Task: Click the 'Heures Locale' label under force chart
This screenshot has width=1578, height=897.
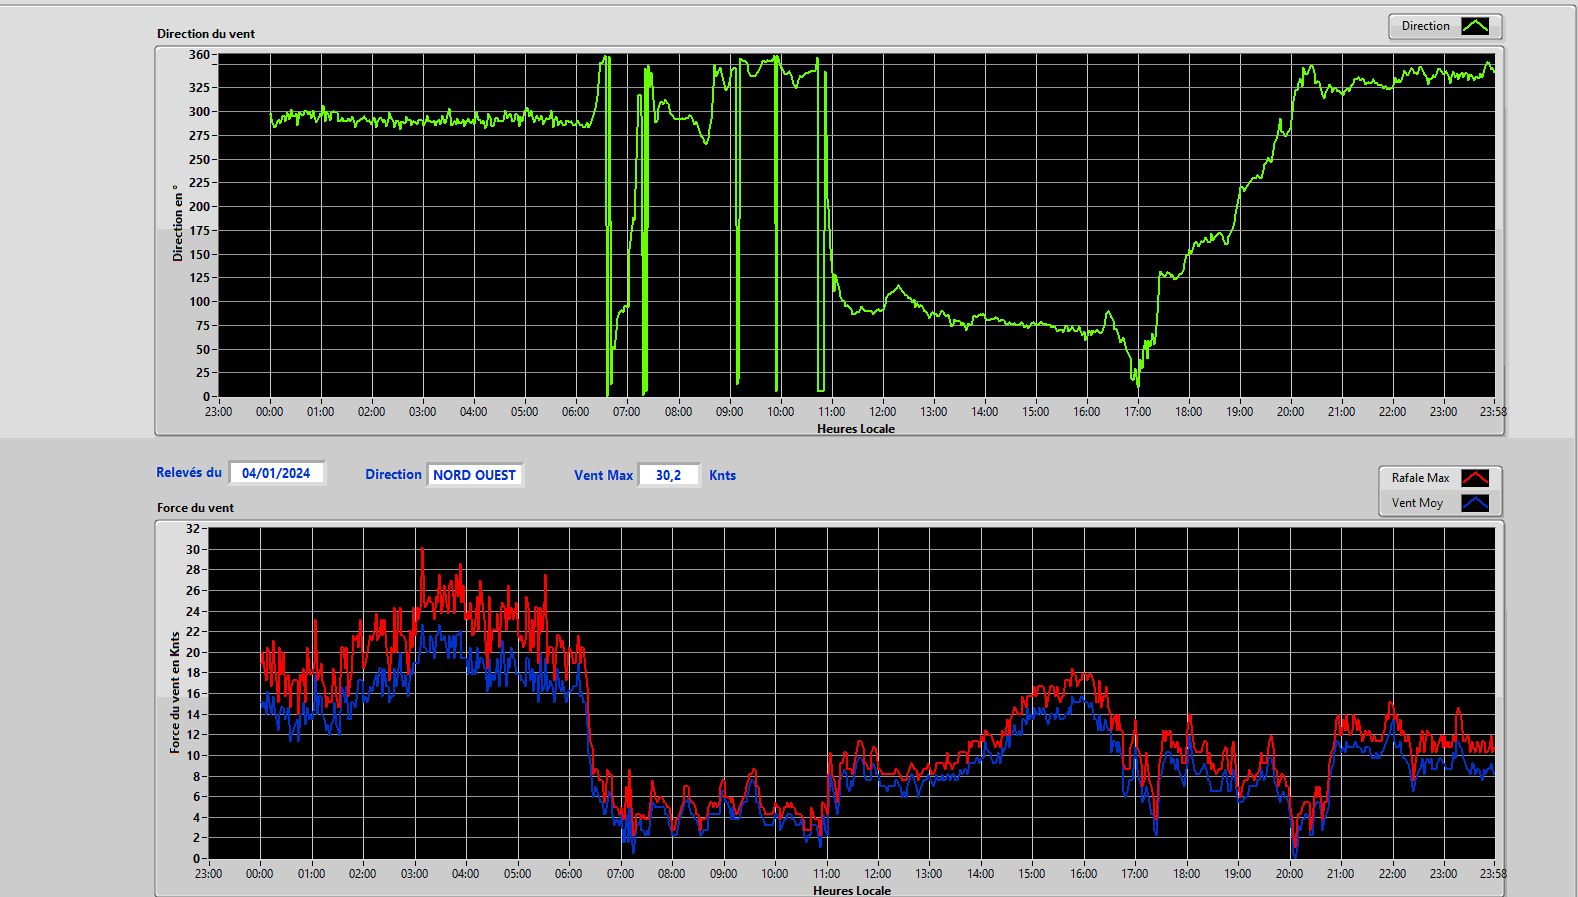Action: point(852,890)
